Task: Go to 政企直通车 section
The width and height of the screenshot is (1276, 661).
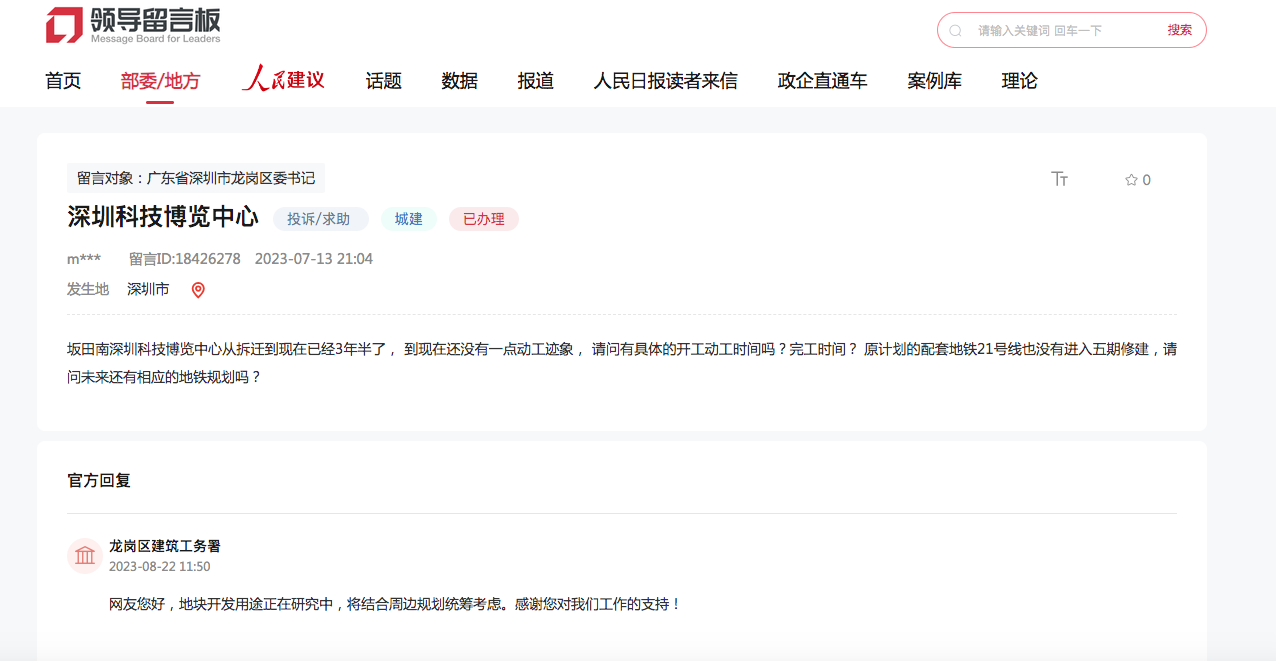Action: coord(822,81)
